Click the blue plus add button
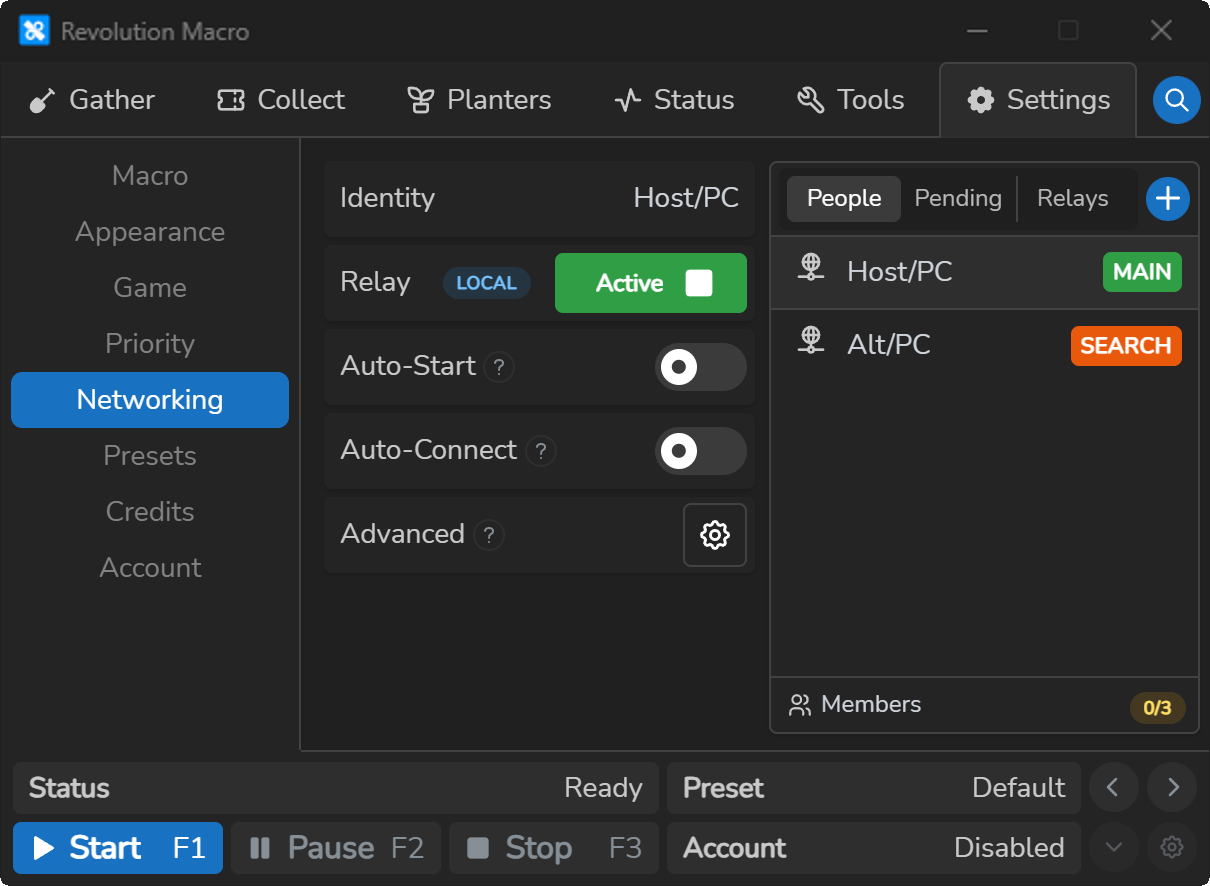 click(1168, 198)
